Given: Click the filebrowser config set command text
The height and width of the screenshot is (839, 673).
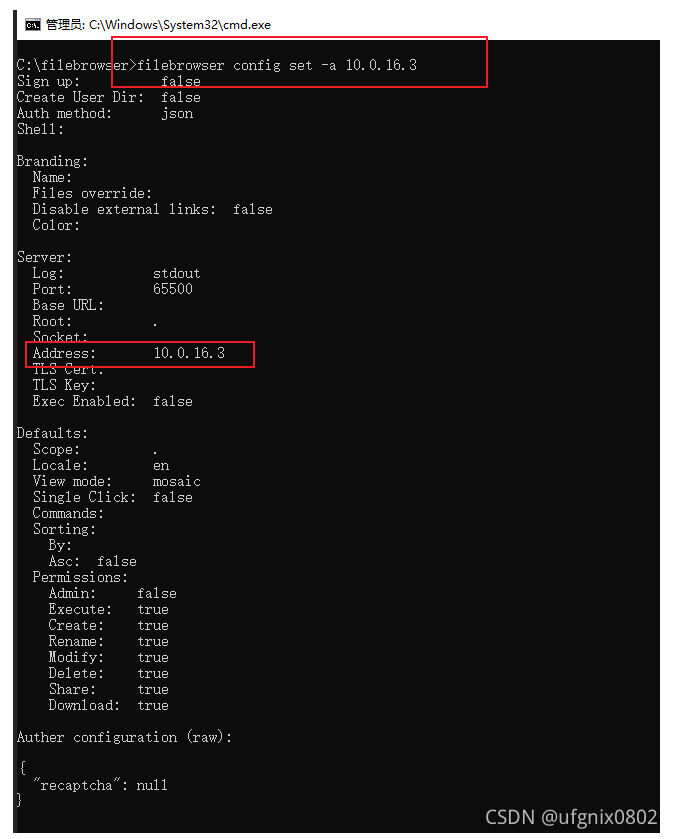Looking at the screenshot, I should (277, 65).
